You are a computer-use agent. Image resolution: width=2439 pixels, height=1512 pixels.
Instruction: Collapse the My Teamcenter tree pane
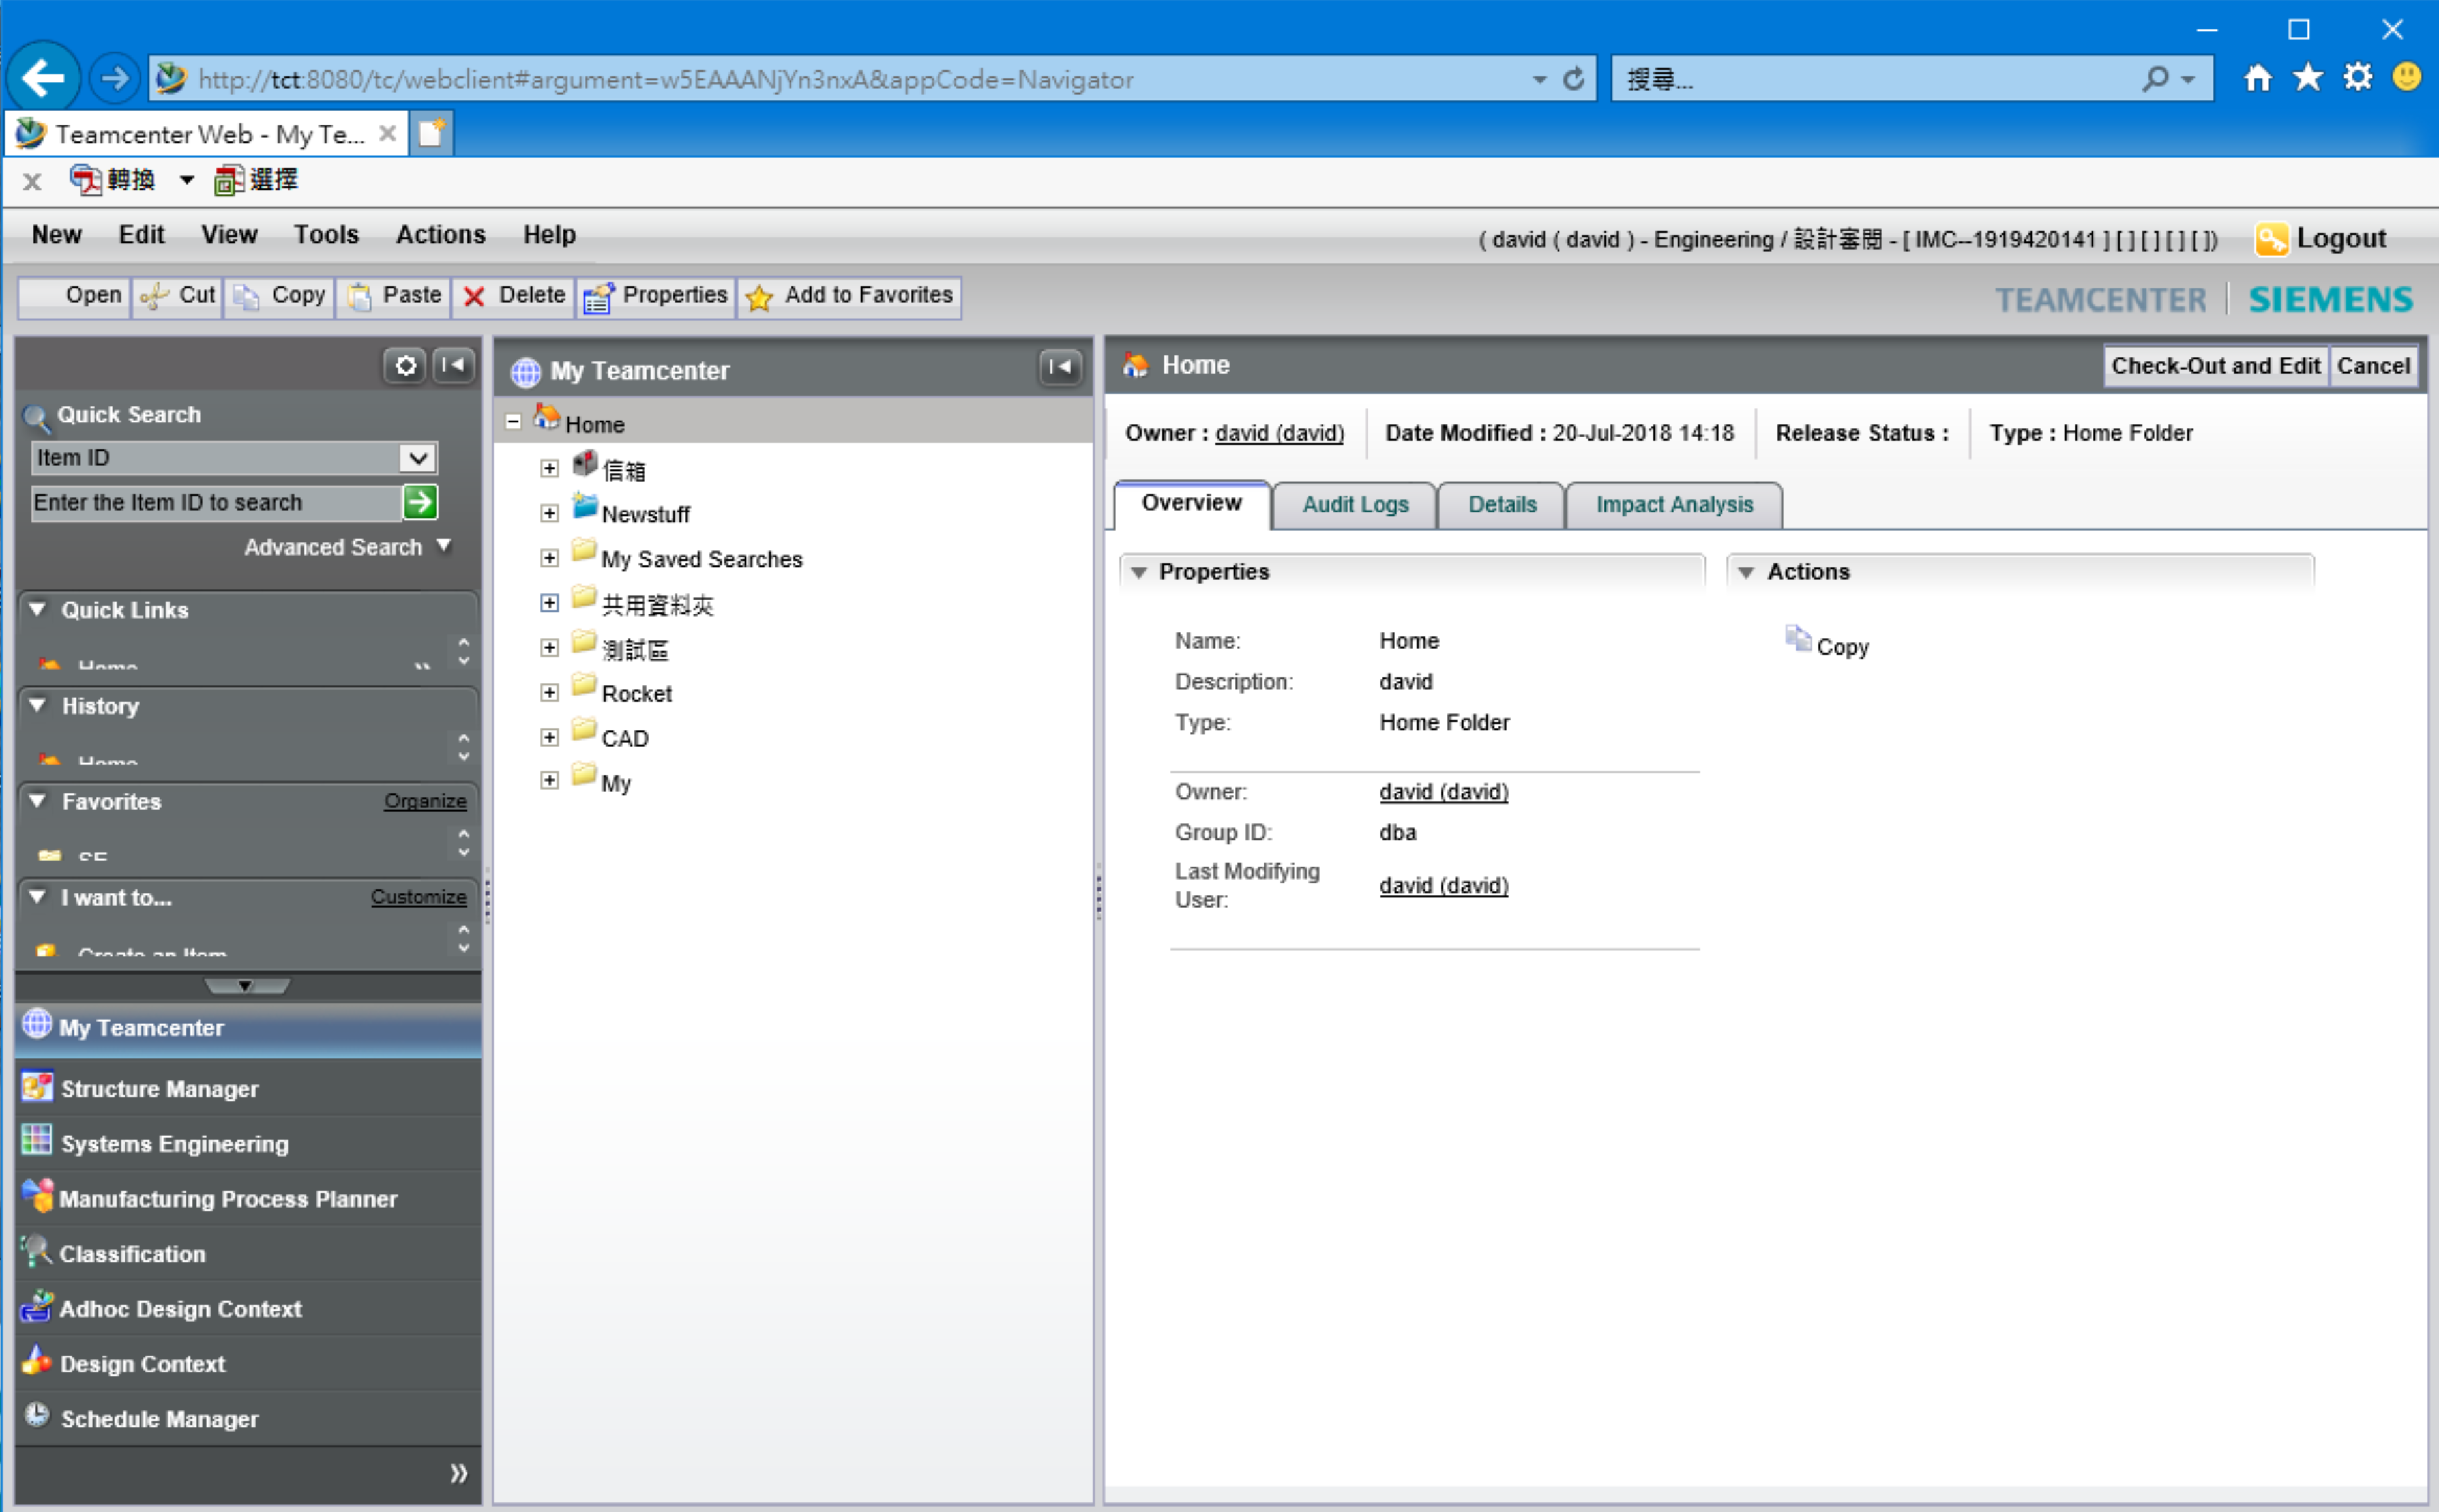click(x=1060, y=368)
